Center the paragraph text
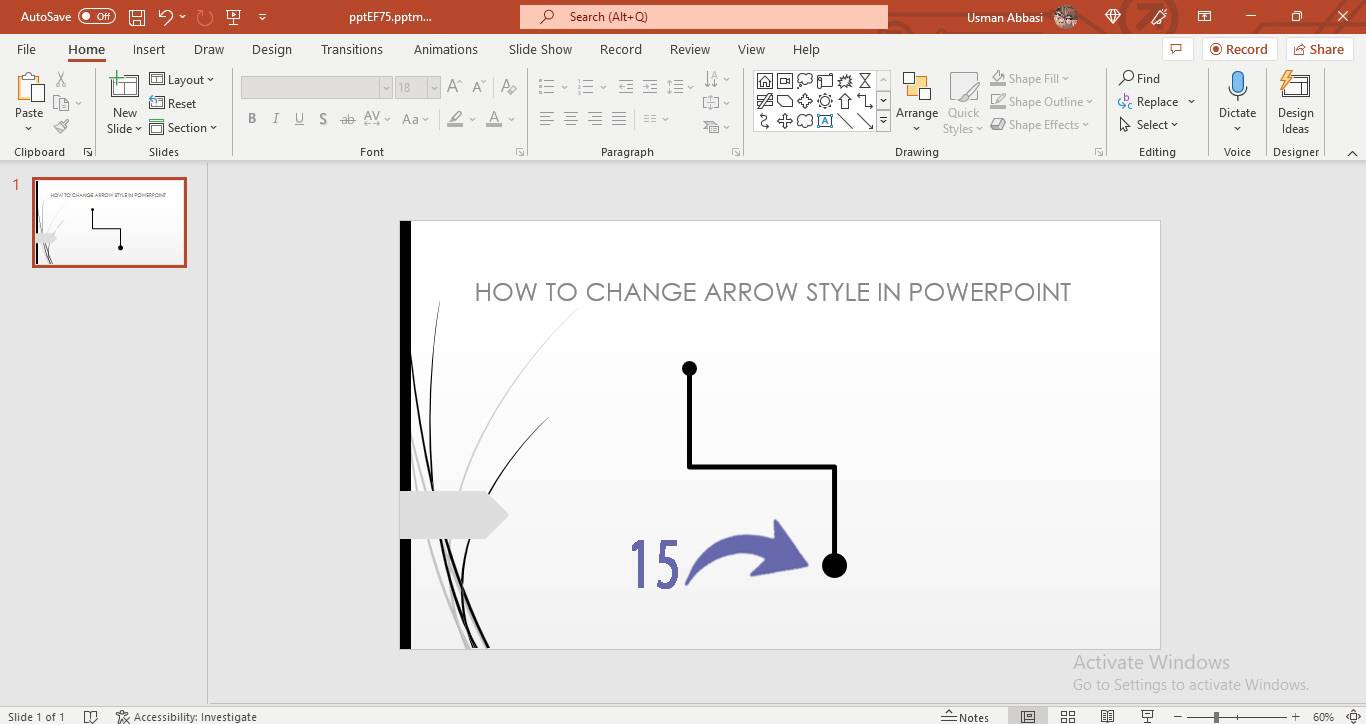1366x724 pixels. pyautogui.click(x=571, y=119)
